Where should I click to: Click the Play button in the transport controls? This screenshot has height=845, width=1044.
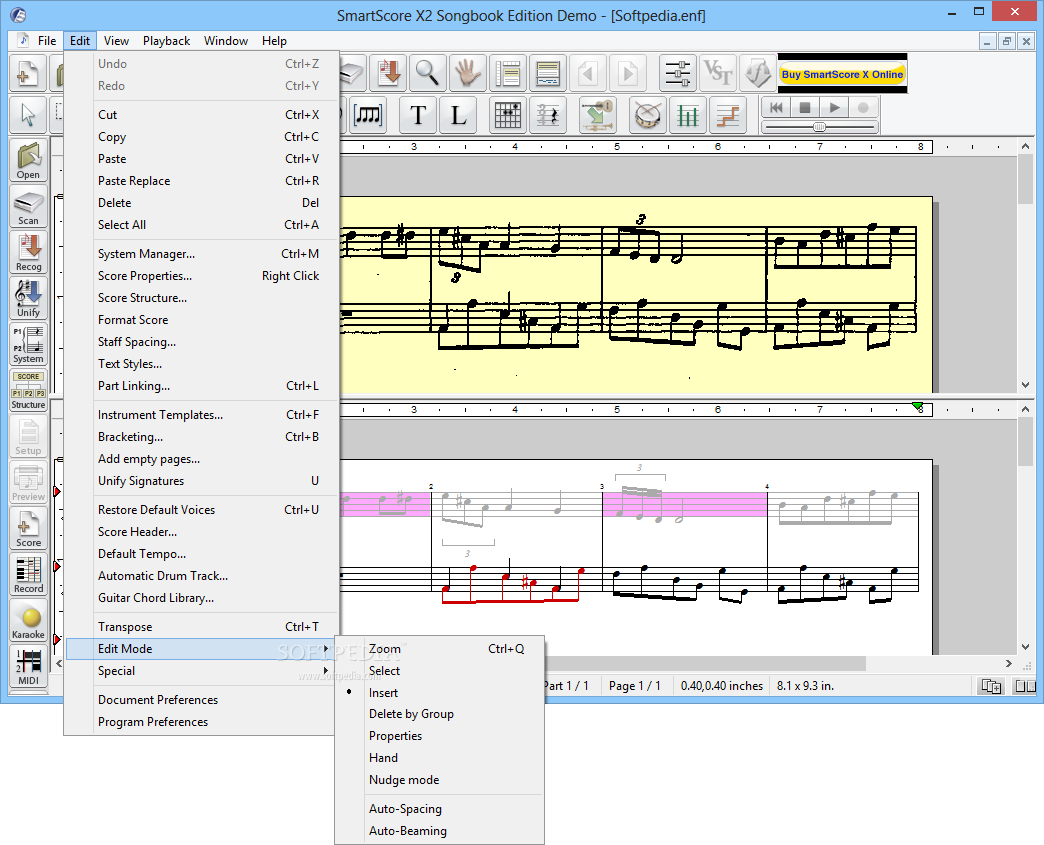[x=834, y=107]
